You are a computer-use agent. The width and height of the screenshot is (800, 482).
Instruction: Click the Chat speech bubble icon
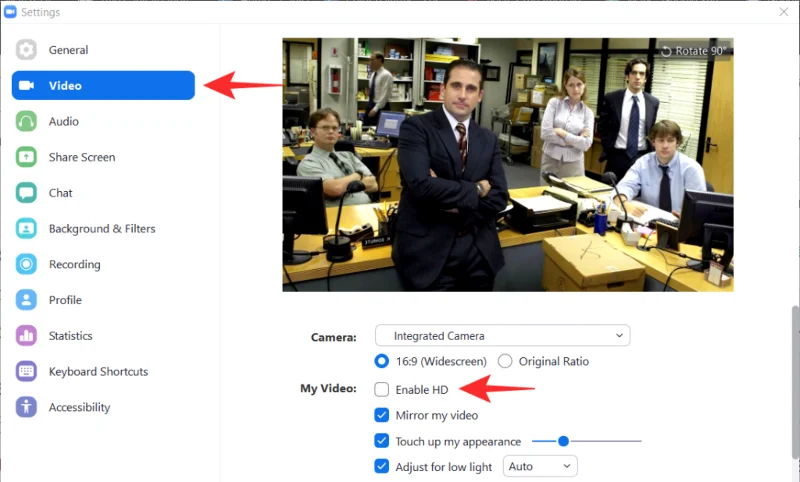[26, 193]
